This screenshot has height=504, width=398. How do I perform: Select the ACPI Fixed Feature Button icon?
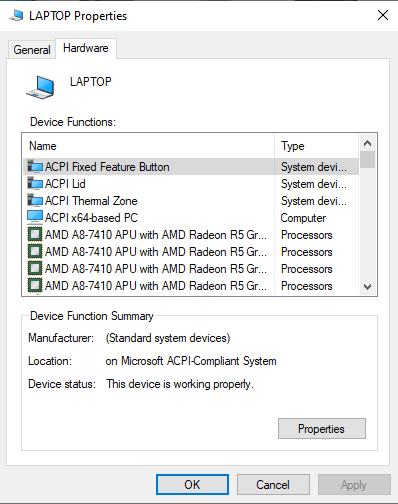pyautogui.click(x=35, y=166)
